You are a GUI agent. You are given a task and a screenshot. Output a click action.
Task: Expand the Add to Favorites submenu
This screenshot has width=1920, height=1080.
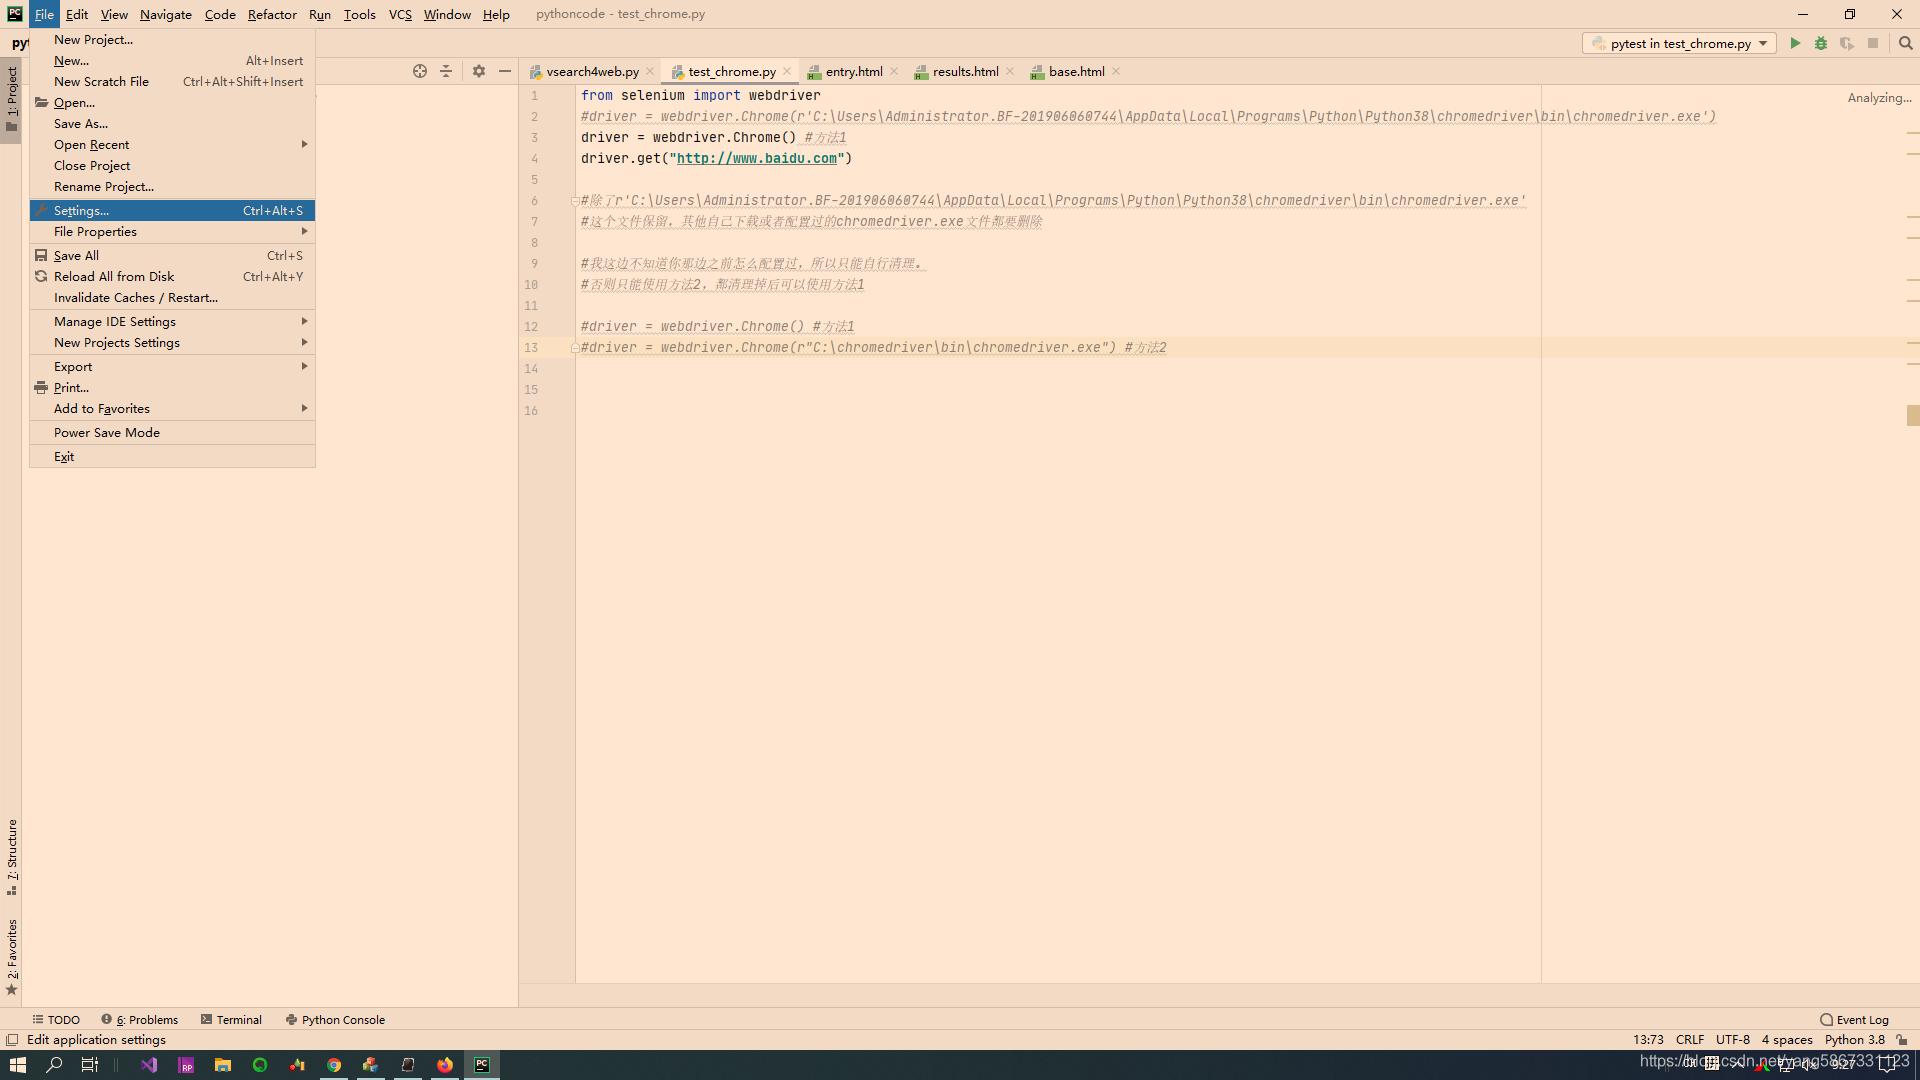click(172, 409)
